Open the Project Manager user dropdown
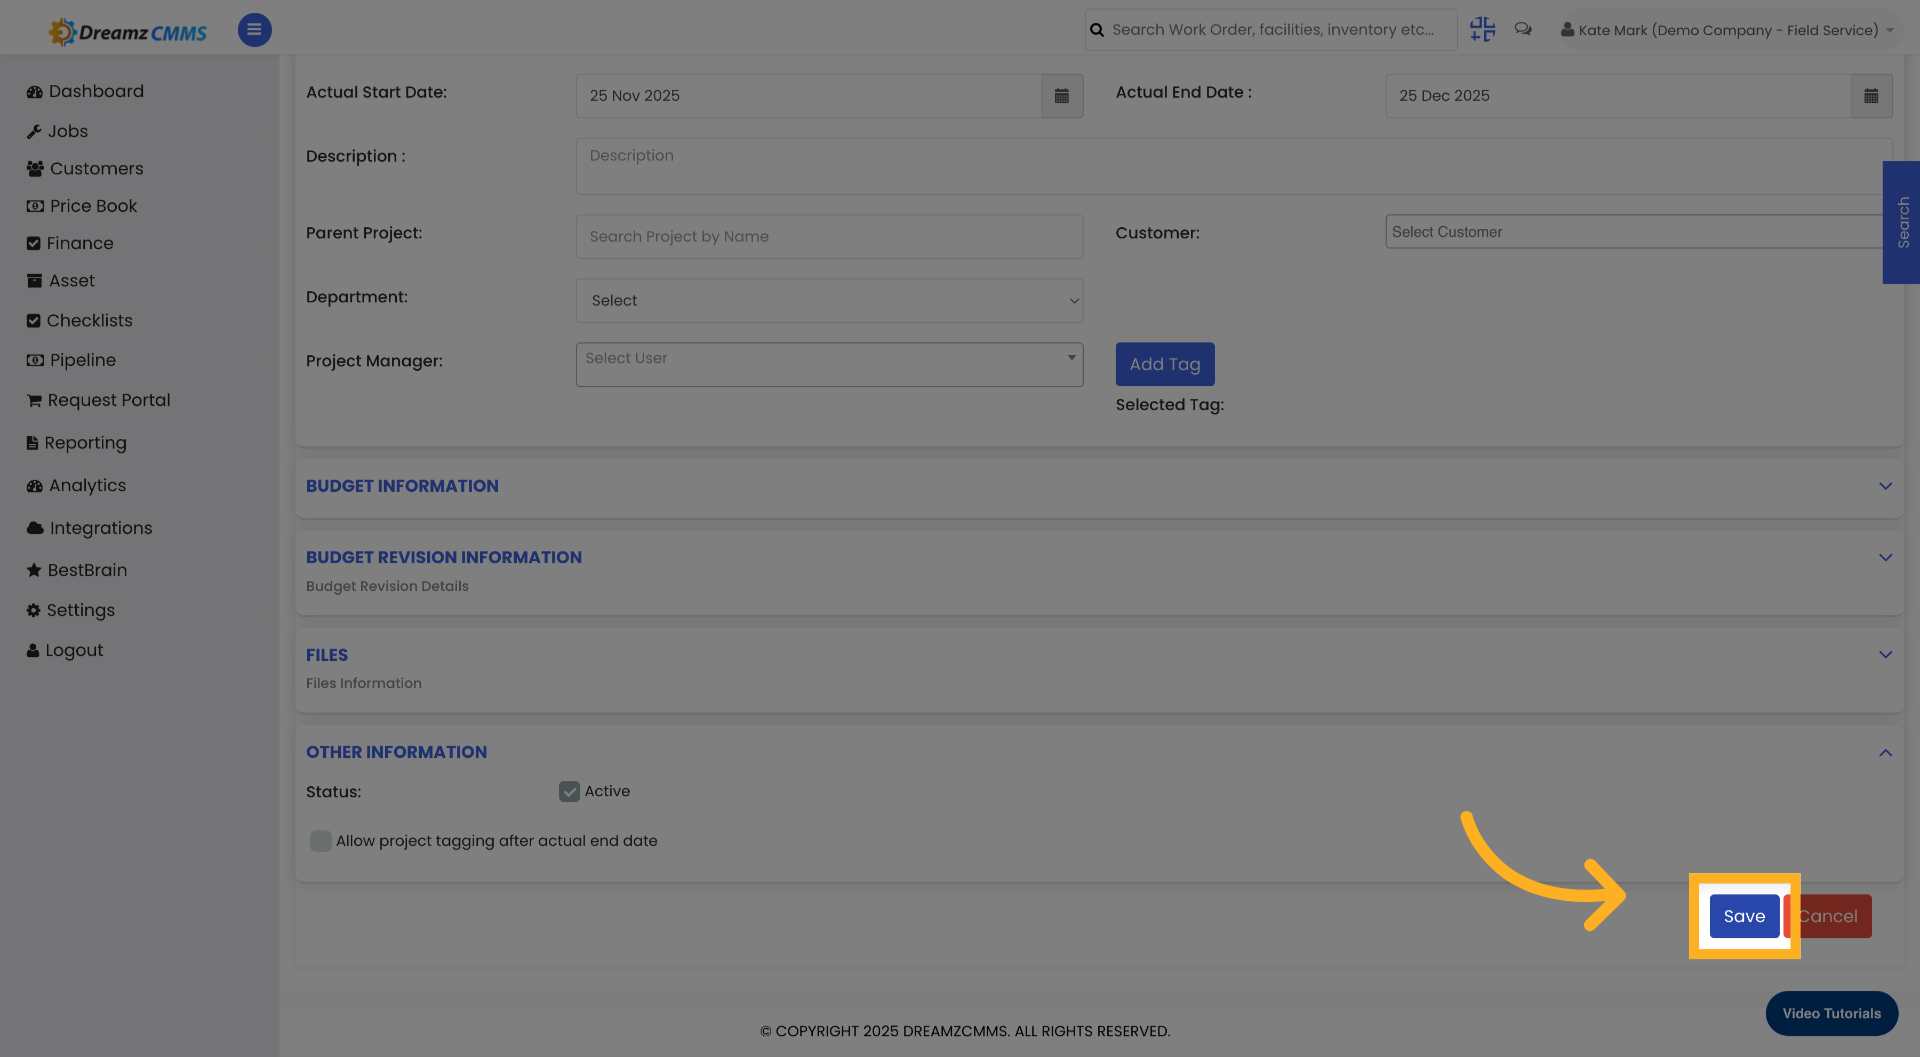The width and height of the screenshot is (1920, 1057). coord(829,365)
